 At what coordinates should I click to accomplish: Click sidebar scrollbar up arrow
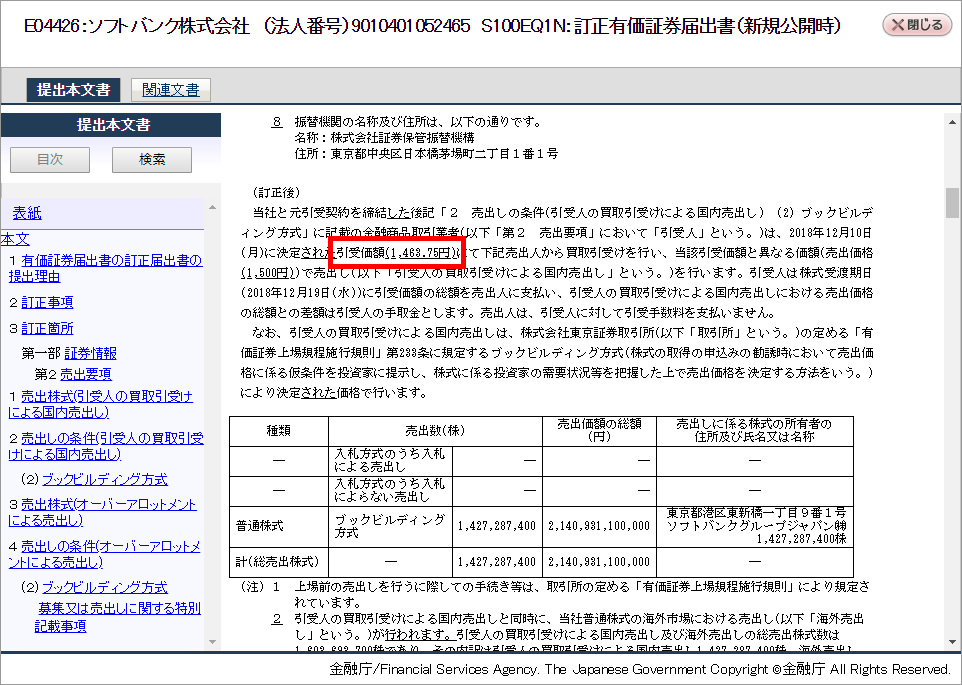click(212, 208)
